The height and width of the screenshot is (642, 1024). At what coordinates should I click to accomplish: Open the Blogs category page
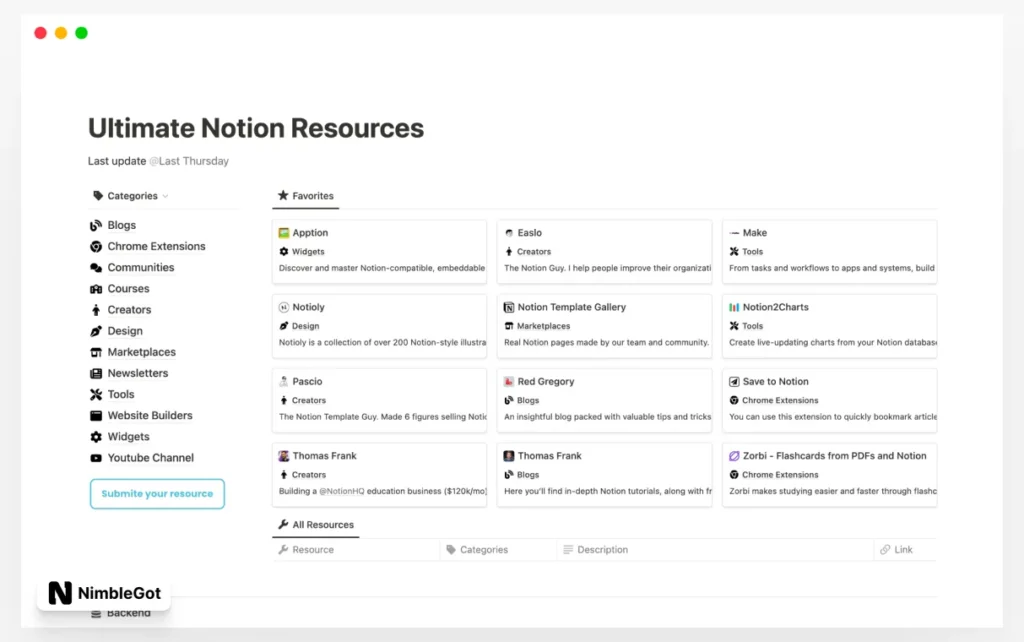point(121,225)
